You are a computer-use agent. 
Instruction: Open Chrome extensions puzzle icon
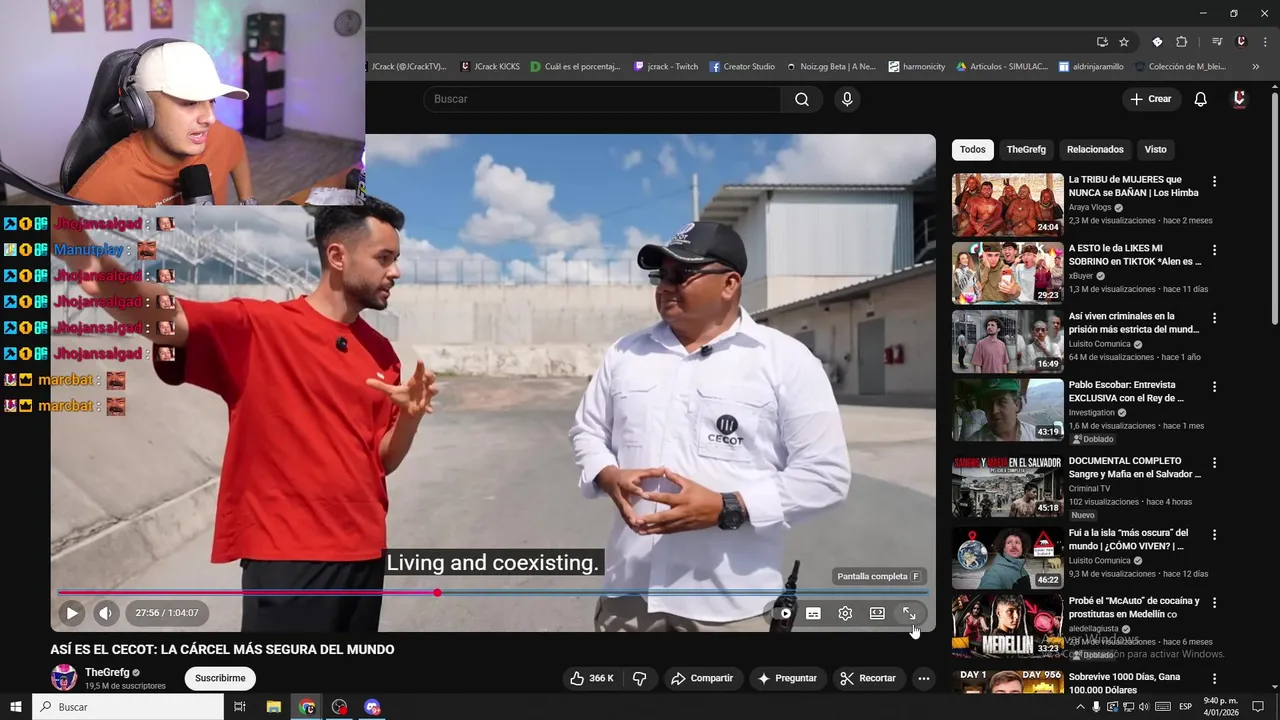click(x=1181, y=42)
